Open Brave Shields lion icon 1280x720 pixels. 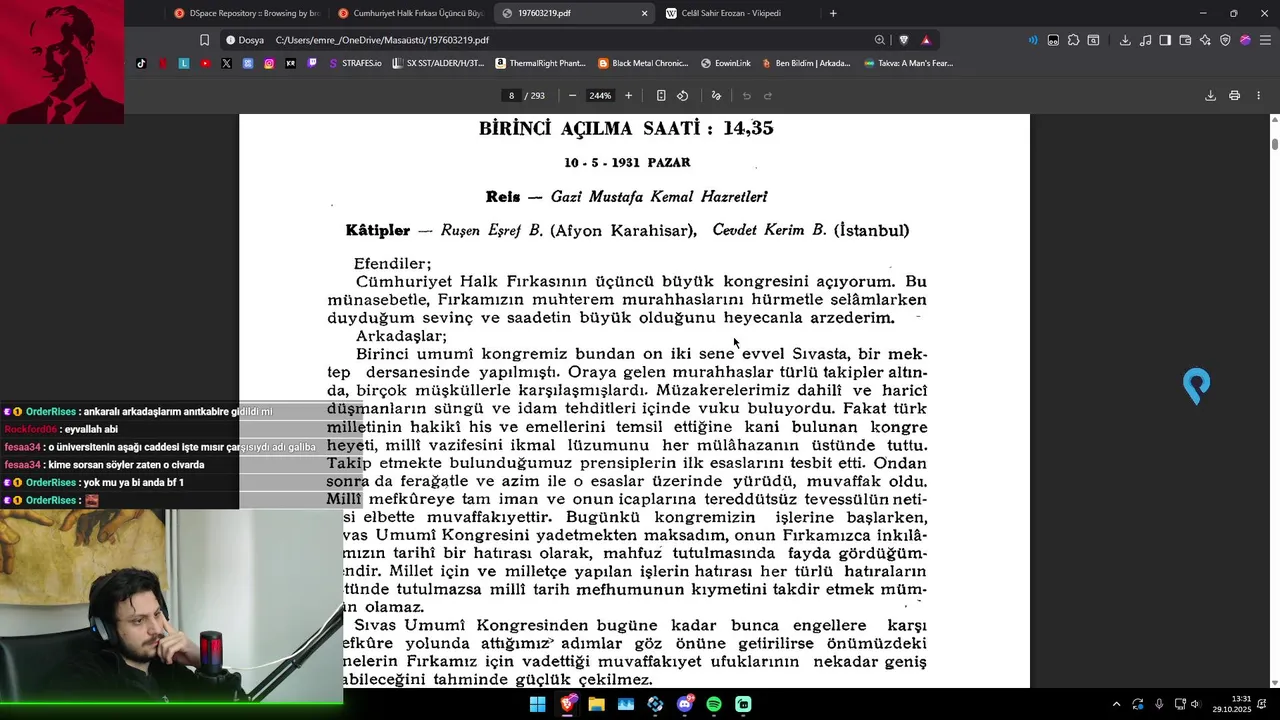point(904,40)
